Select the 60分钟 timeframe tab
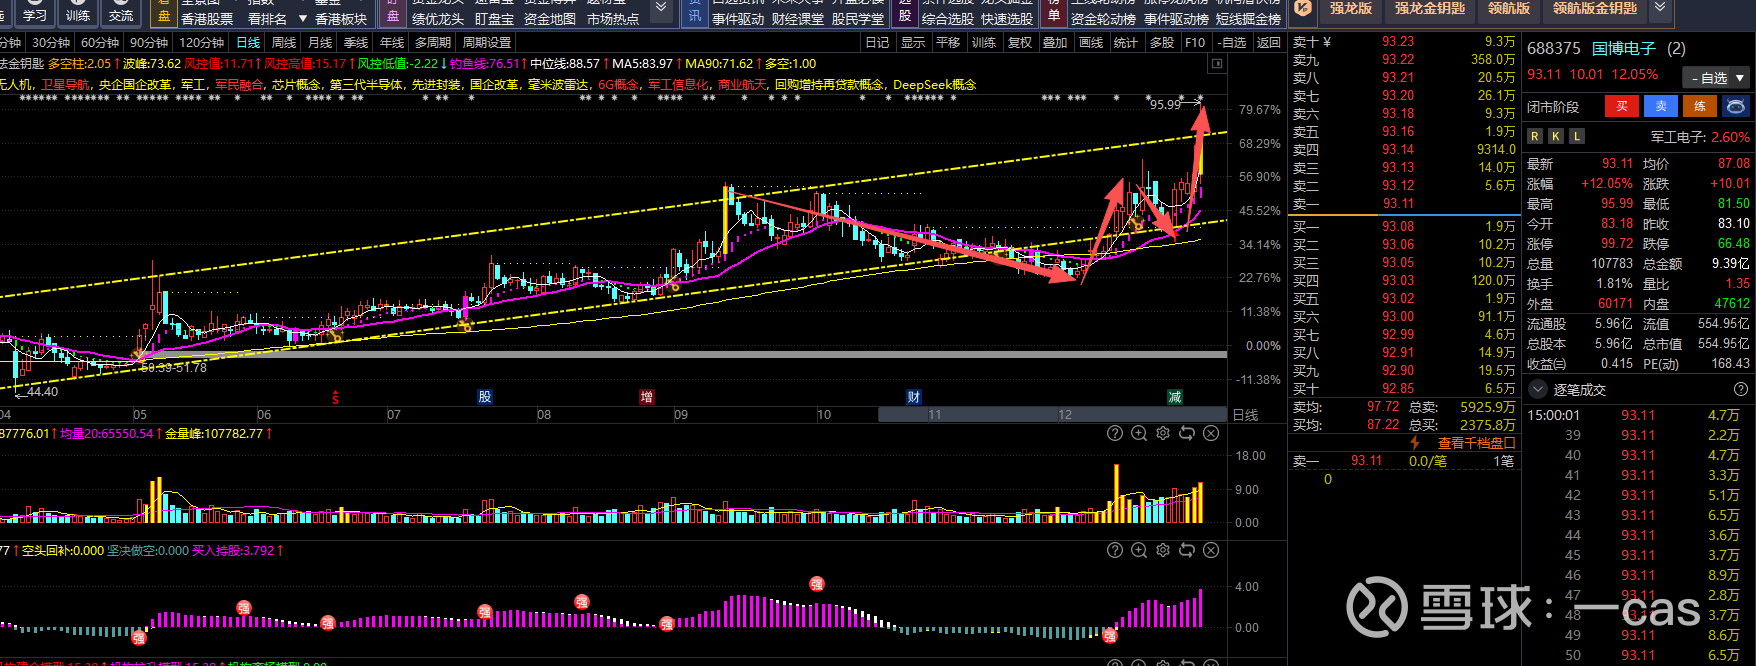The height and width of the screenshot is (666, 1756). tap(99, 42)
